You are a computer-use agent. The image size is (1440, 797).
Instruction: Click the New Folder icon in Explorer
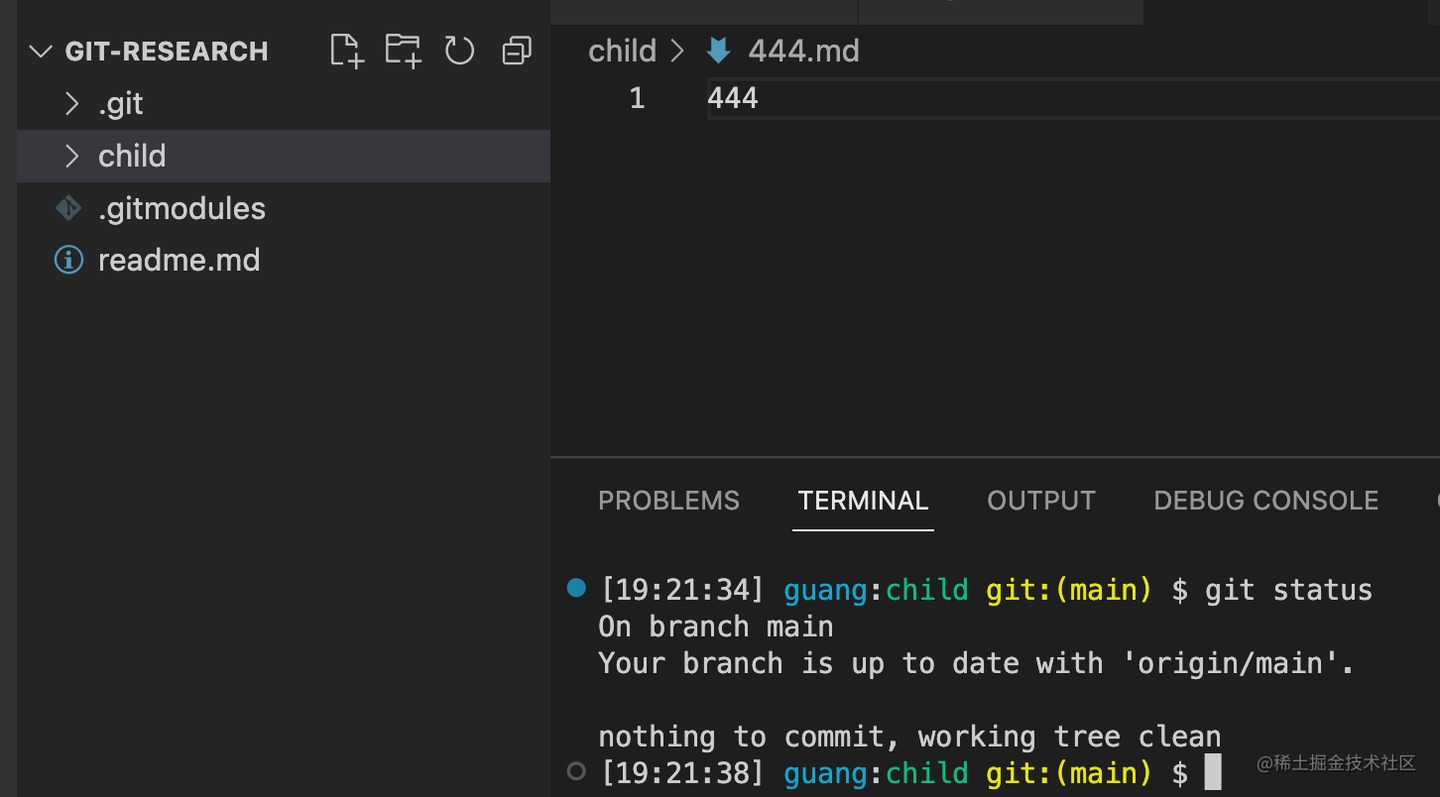pos(402,50)
